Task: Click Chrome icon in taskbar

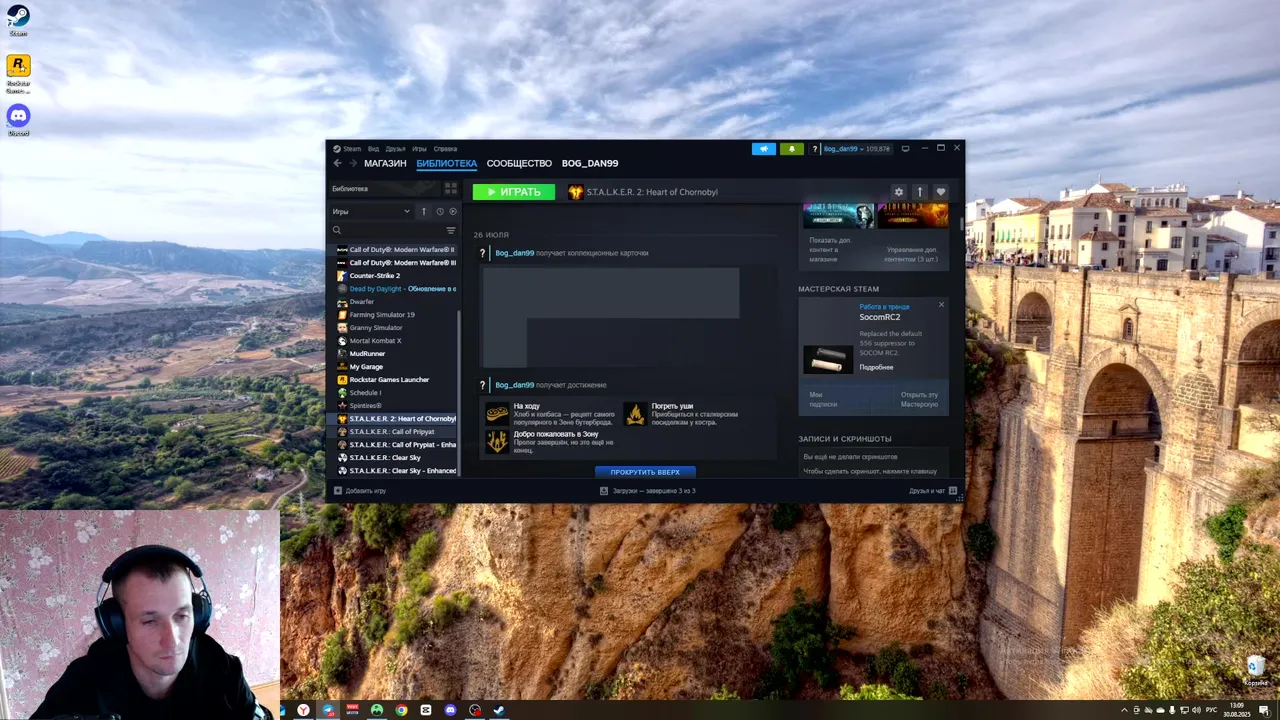Action: pyautogui.click(x=401, y=710)
